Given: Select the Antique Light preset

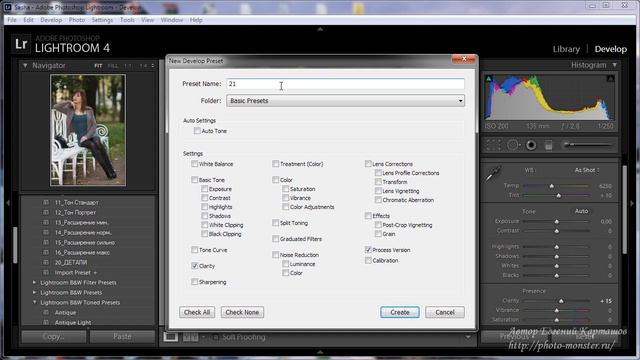Looking at the screenshot, I should pos(73,322).
